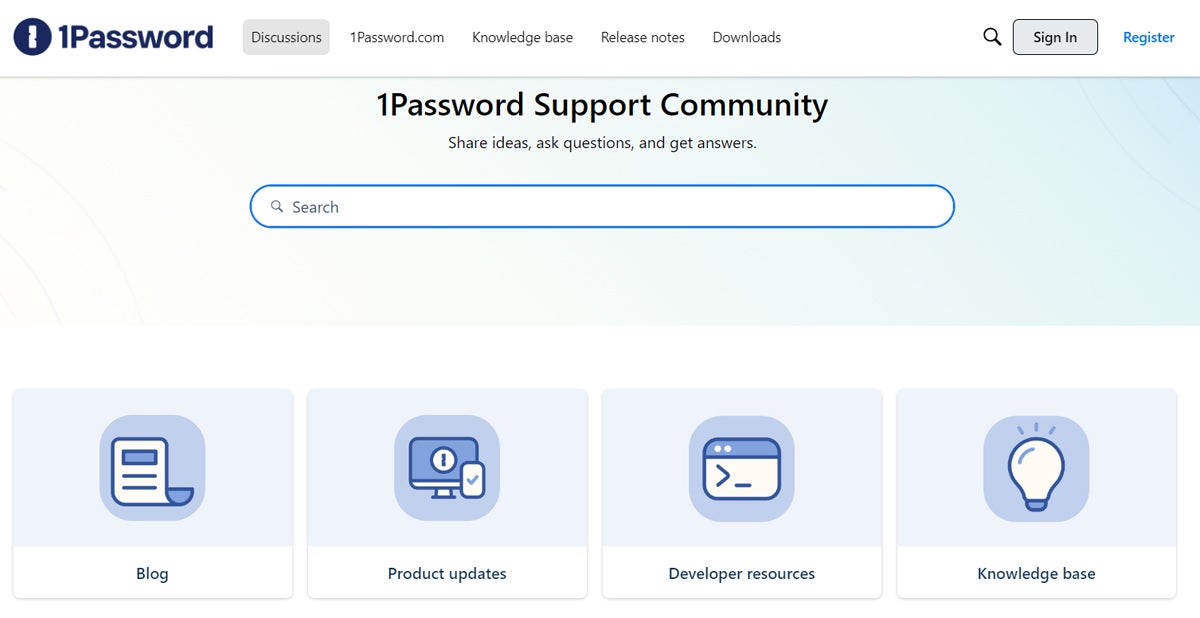Open the Blog scroll document icon

coord(152,468)
